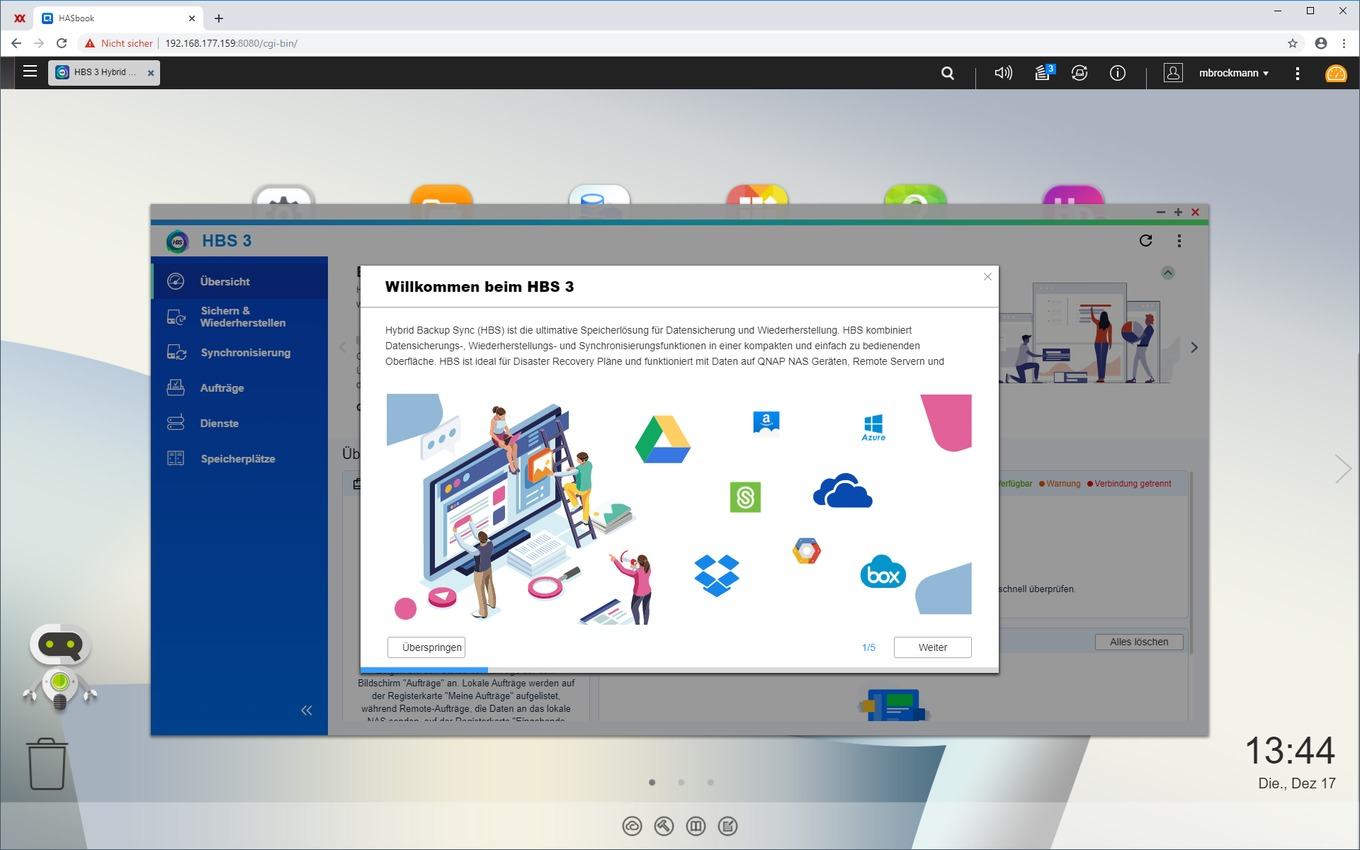1360x850 pixels.
Task: Bookmark page with the star icon
Action: click(1293, 43)
